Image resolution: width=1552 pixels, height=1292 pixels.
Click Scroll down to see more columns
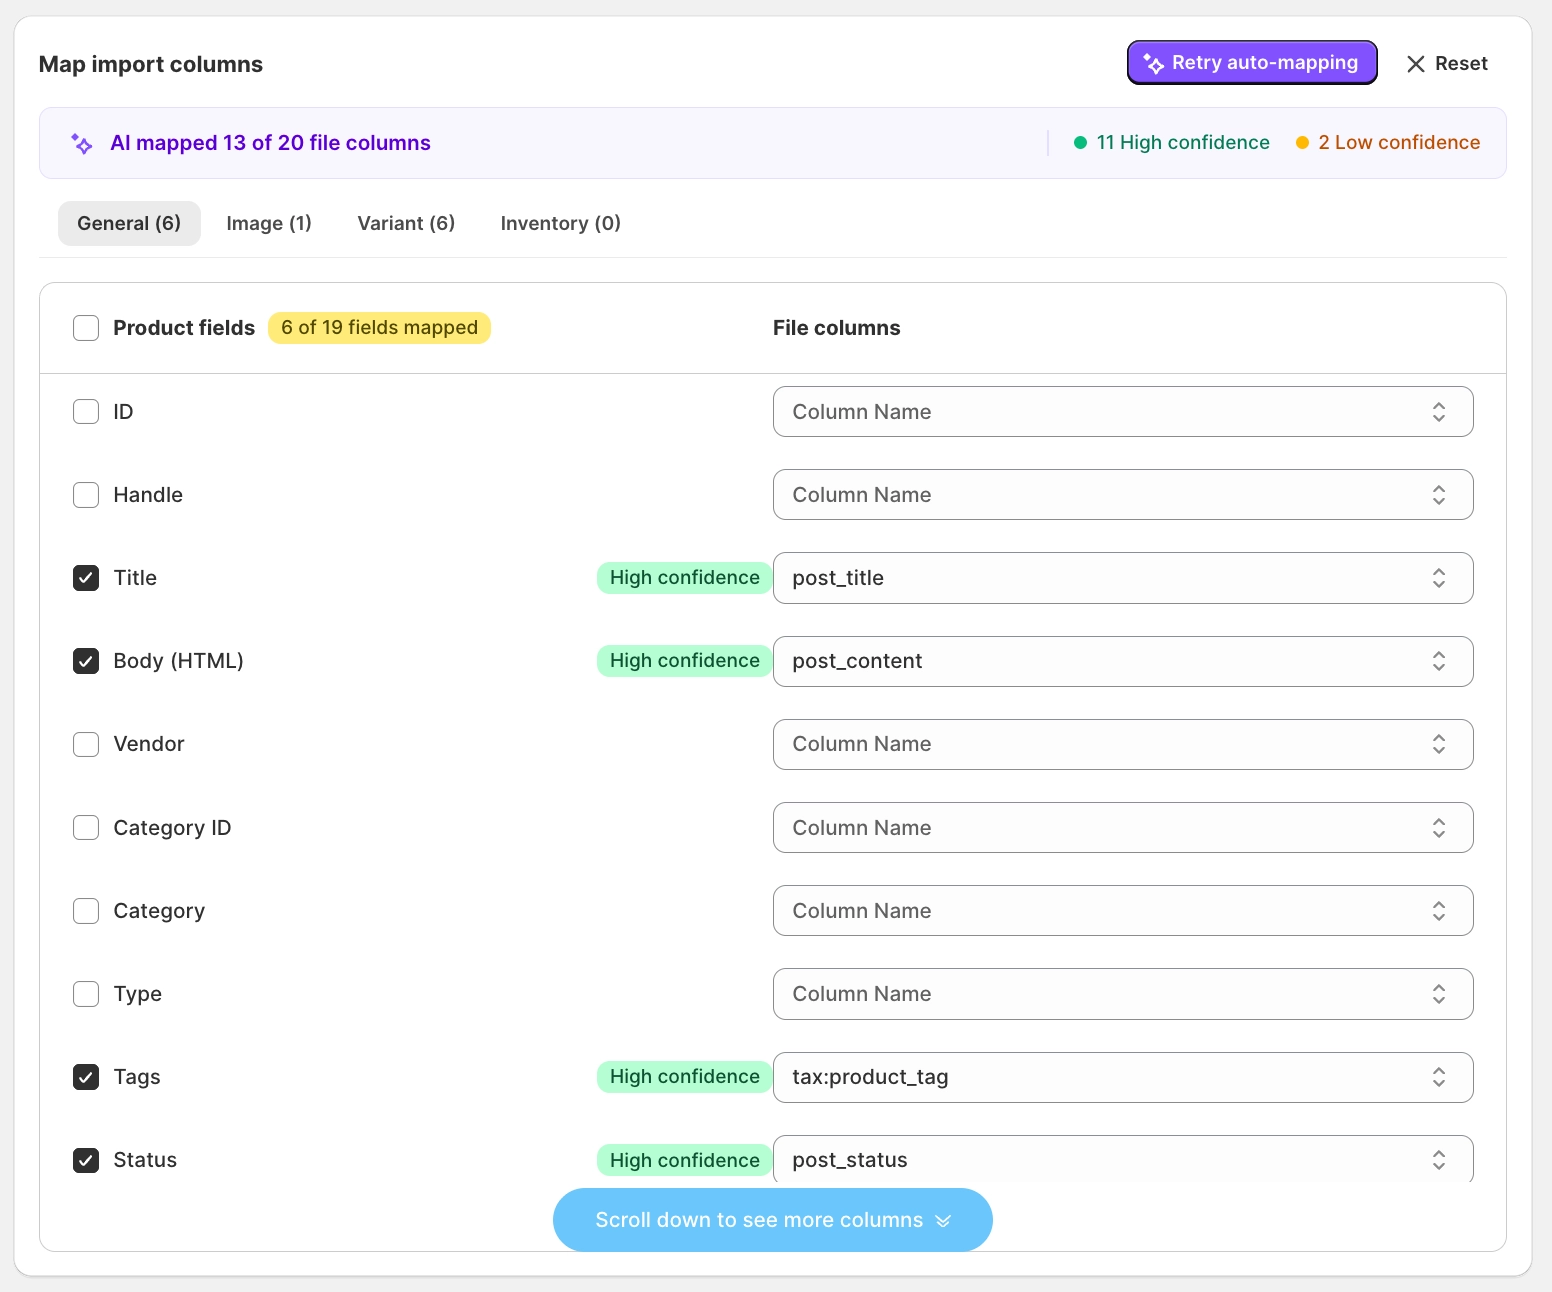[x=773, y=1220]
